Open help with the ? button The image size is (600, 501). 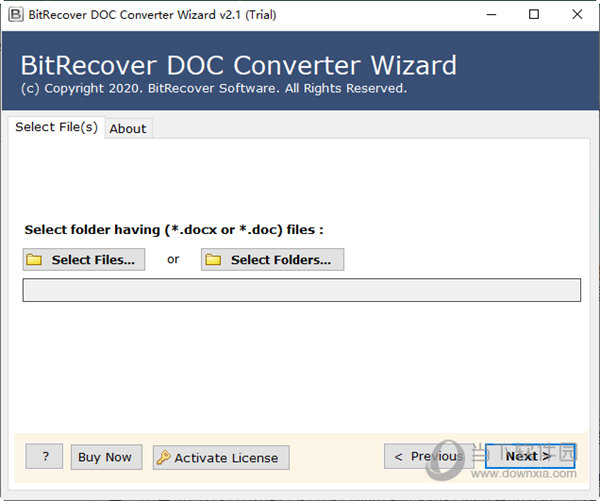tap(44, 456)
